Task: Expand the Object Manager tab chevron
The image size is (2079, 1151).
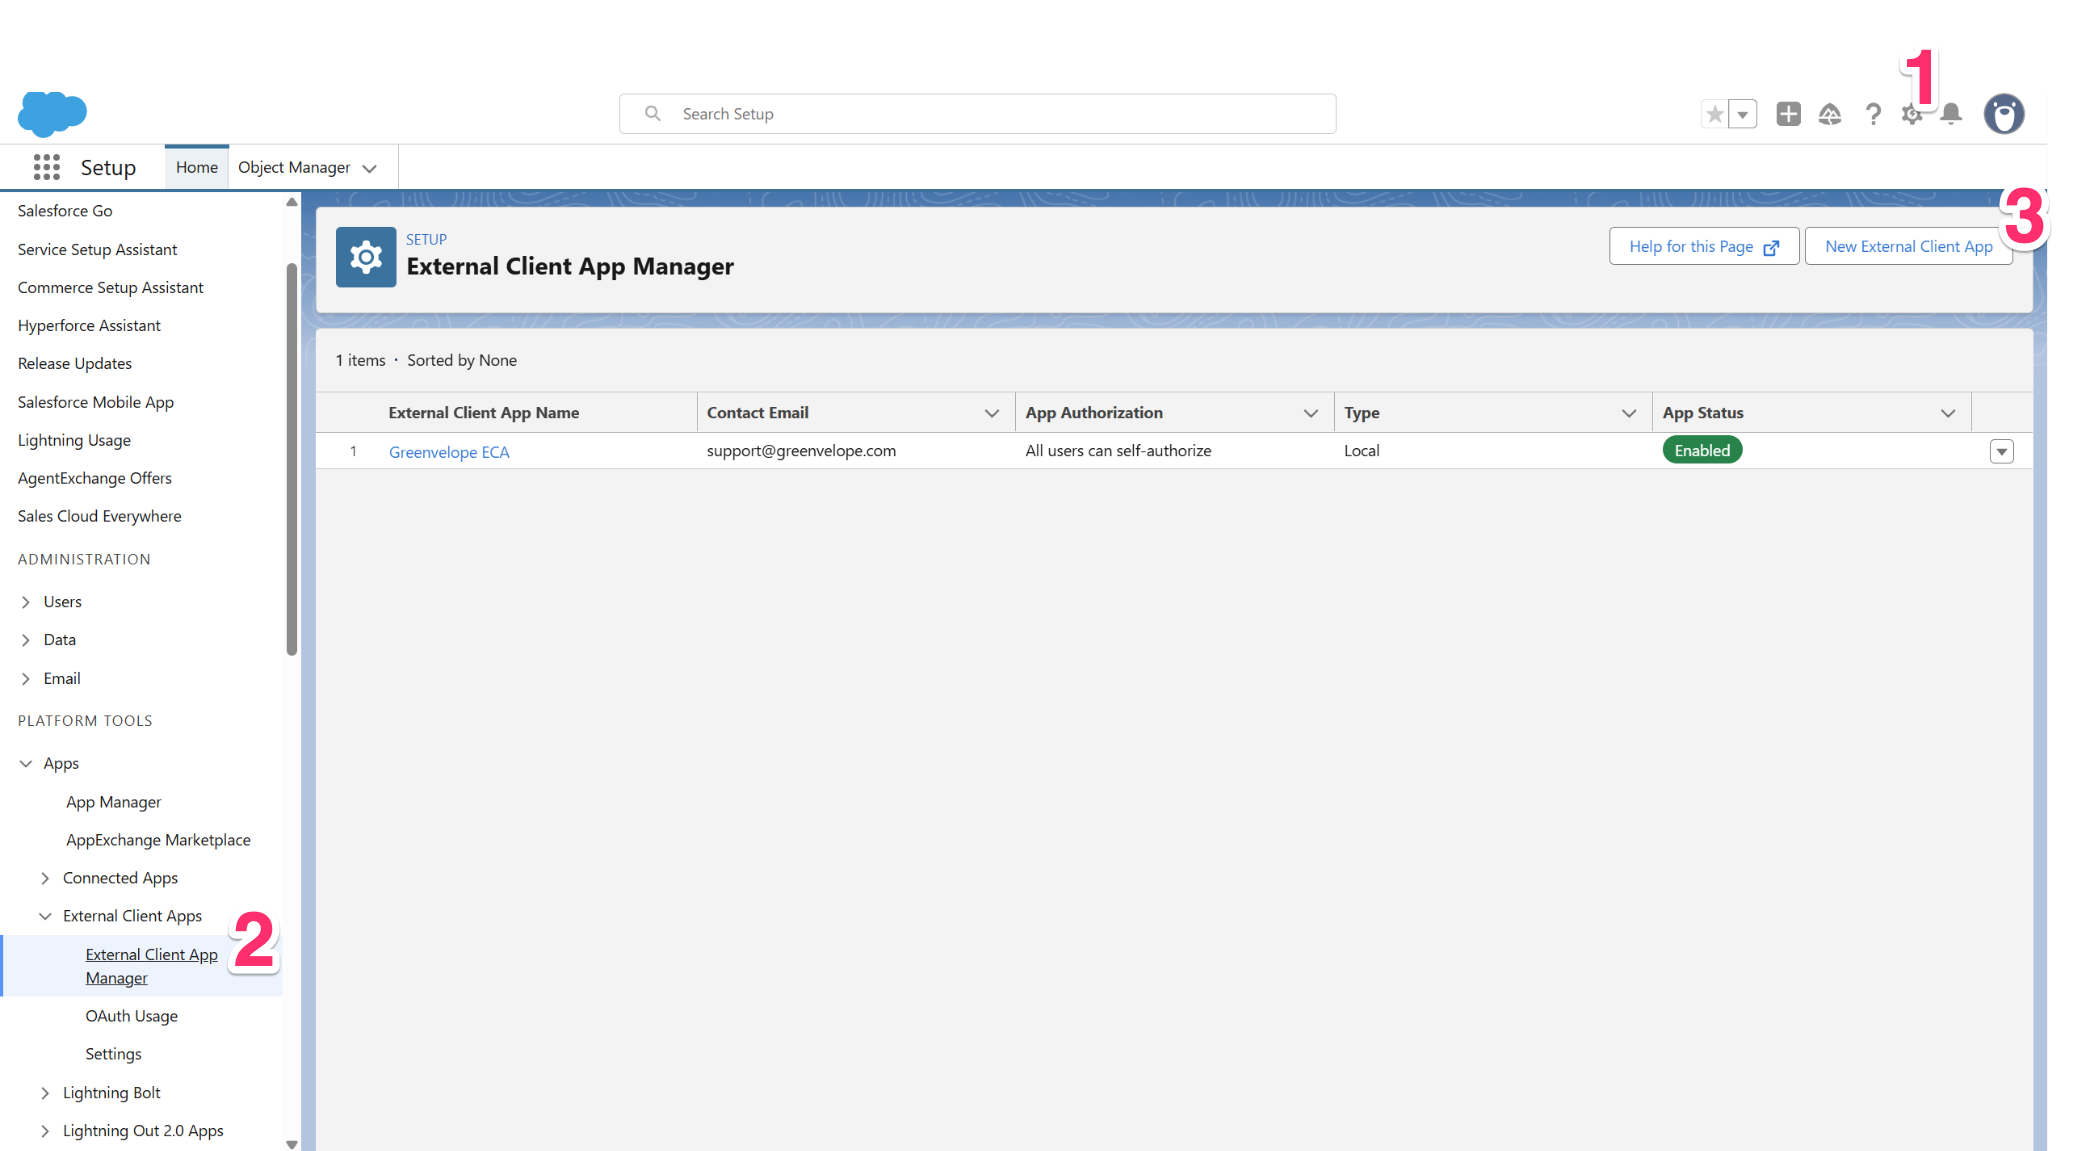Action: [x=370, y=168]
